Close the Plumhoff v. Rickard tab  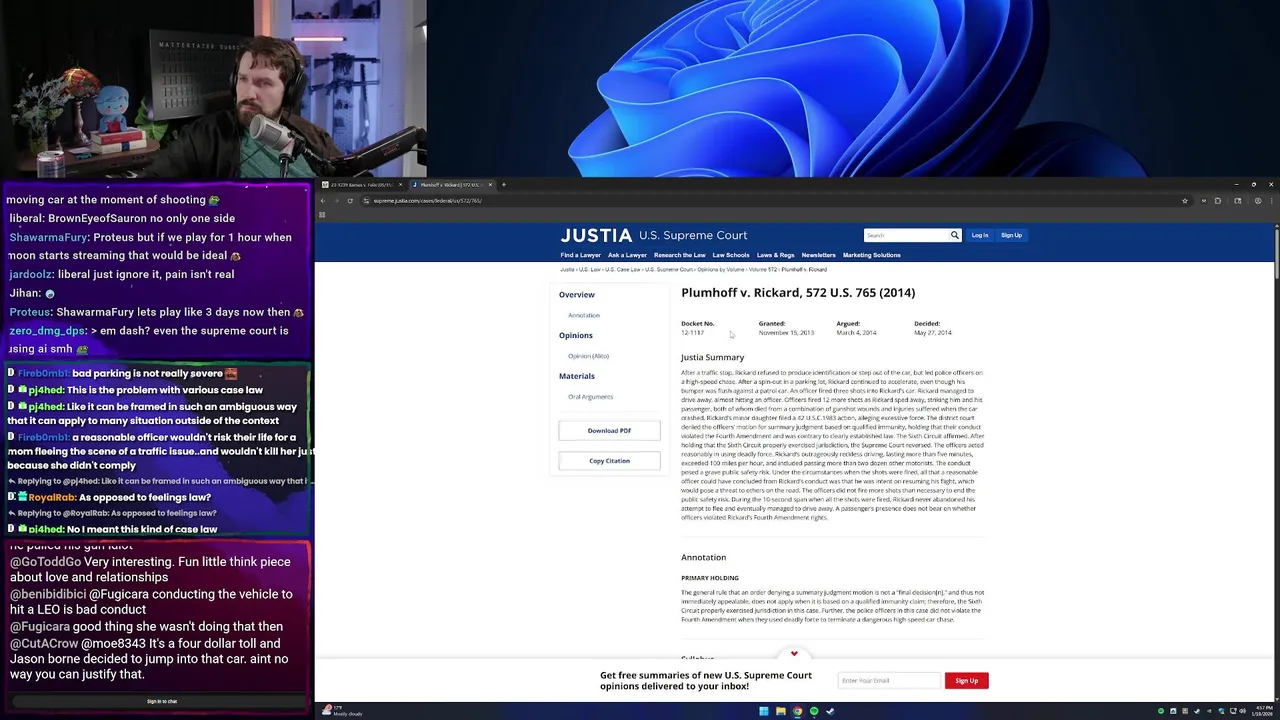(x=490, y=185)
